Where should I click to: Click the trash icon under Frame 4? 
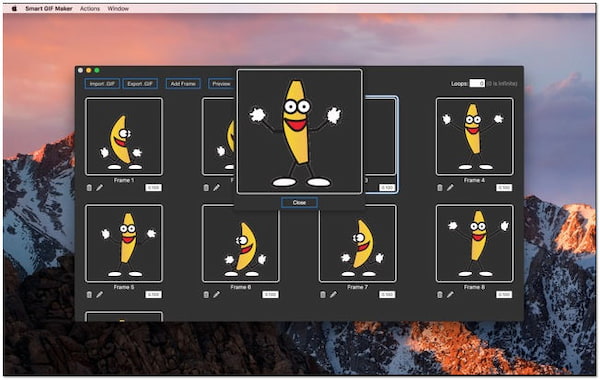point(440,188)
